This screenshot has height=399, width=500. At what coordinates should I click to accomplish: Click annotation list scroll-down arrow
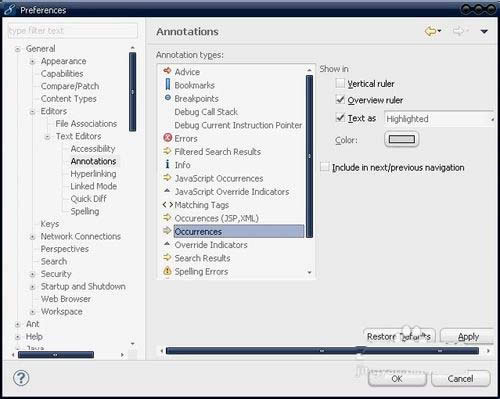[309, 273]
